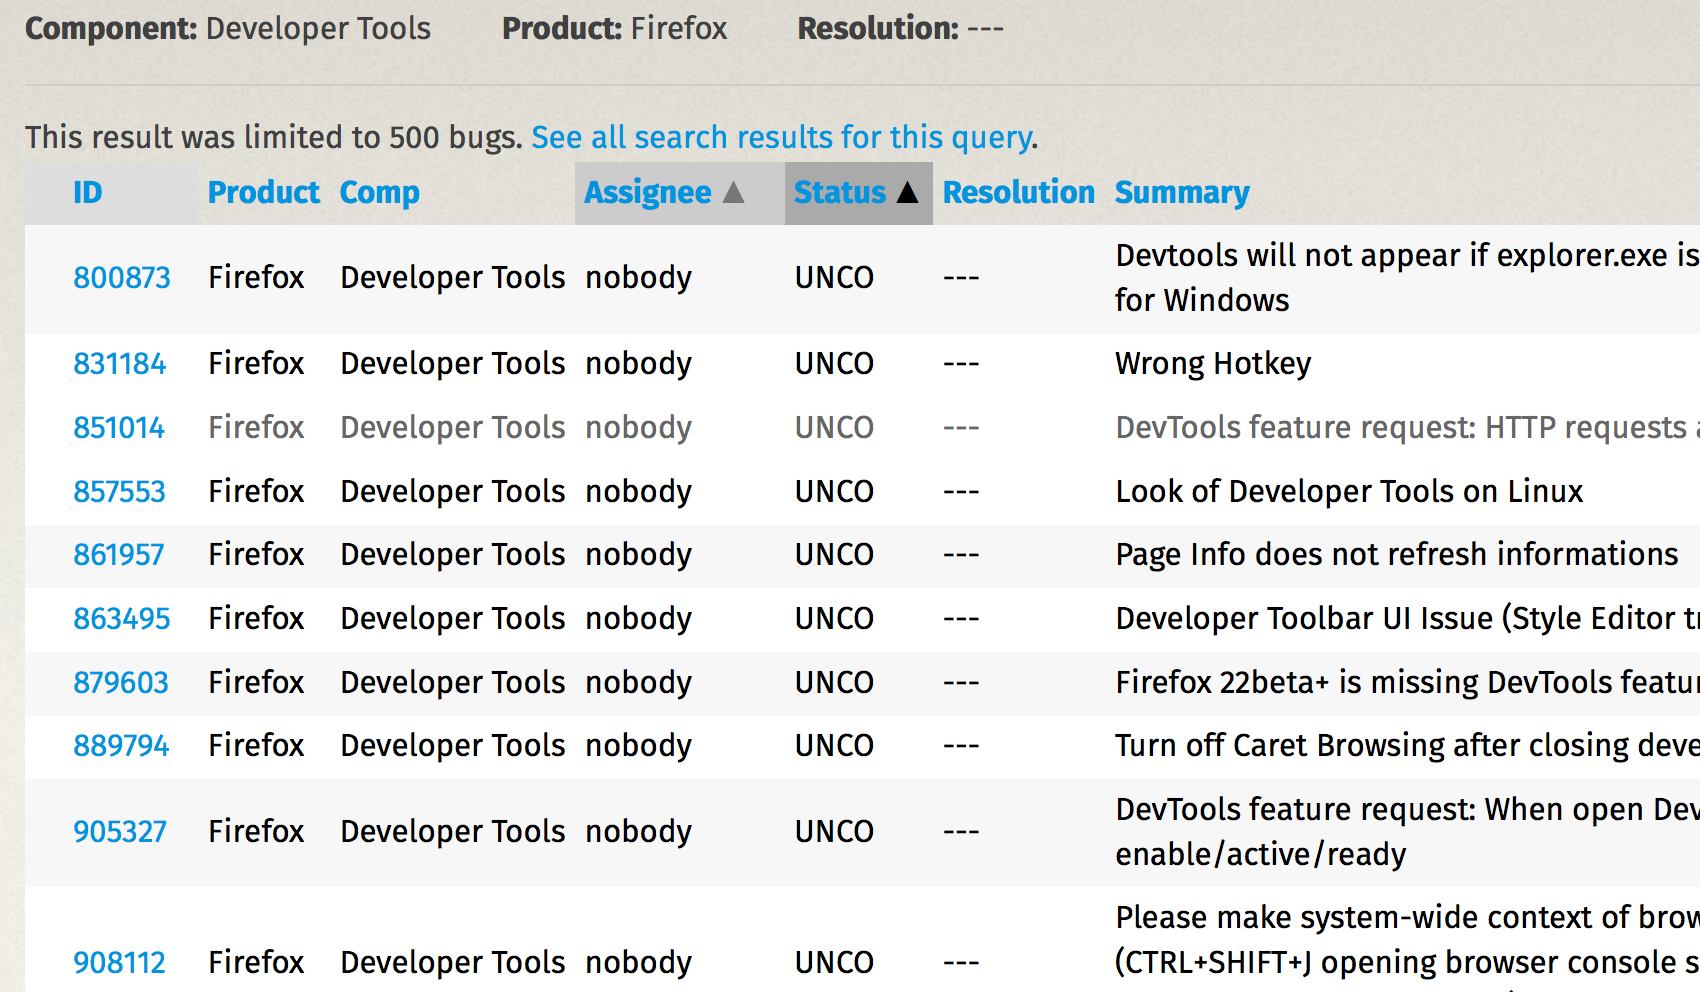
Task: Sort by the Status column header
Action: tap(840, 192)
